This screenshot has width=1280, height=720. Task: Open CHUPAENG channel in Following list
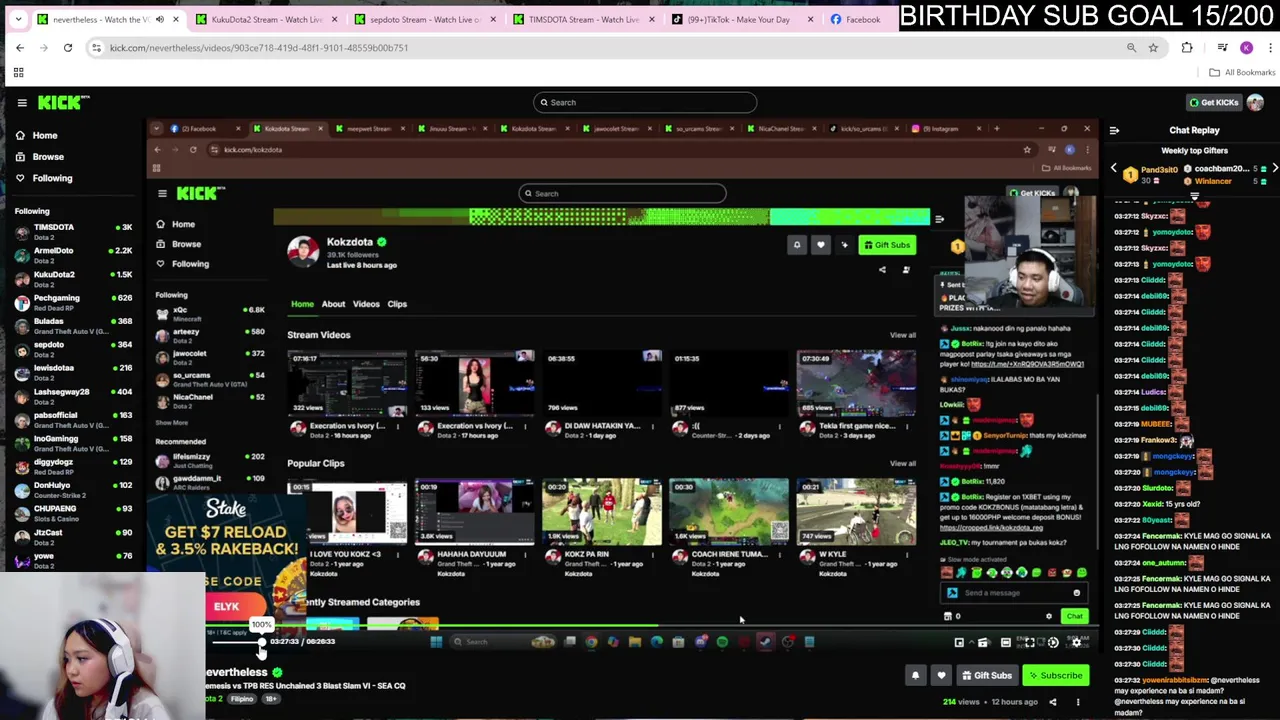coord(74,513)
